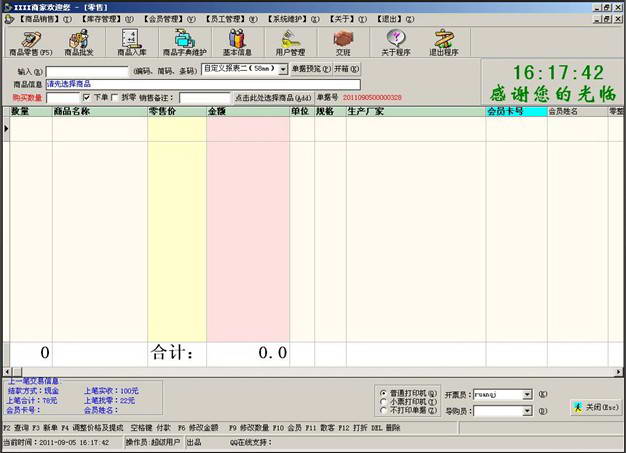Click the 单据号 2011090500000328 text
This screenshot has width=626, height=453.
[x=372, y=98]
